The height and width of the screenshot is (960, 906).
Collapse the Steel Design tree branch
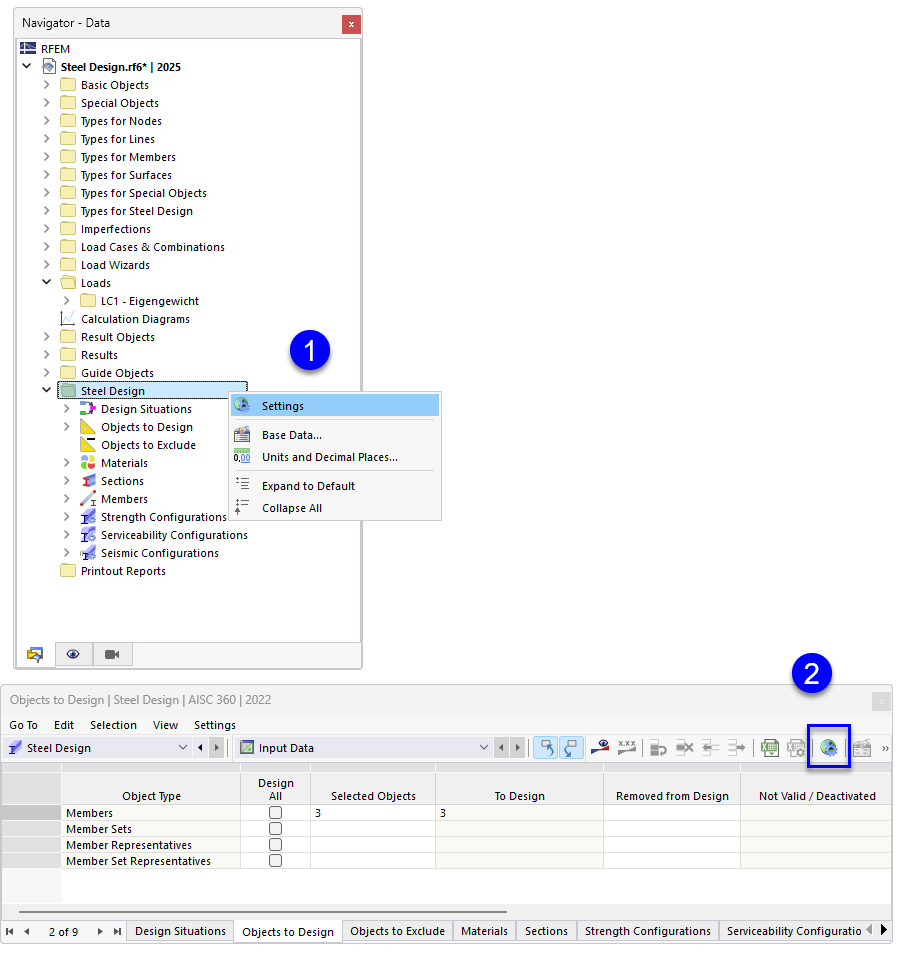46,390
